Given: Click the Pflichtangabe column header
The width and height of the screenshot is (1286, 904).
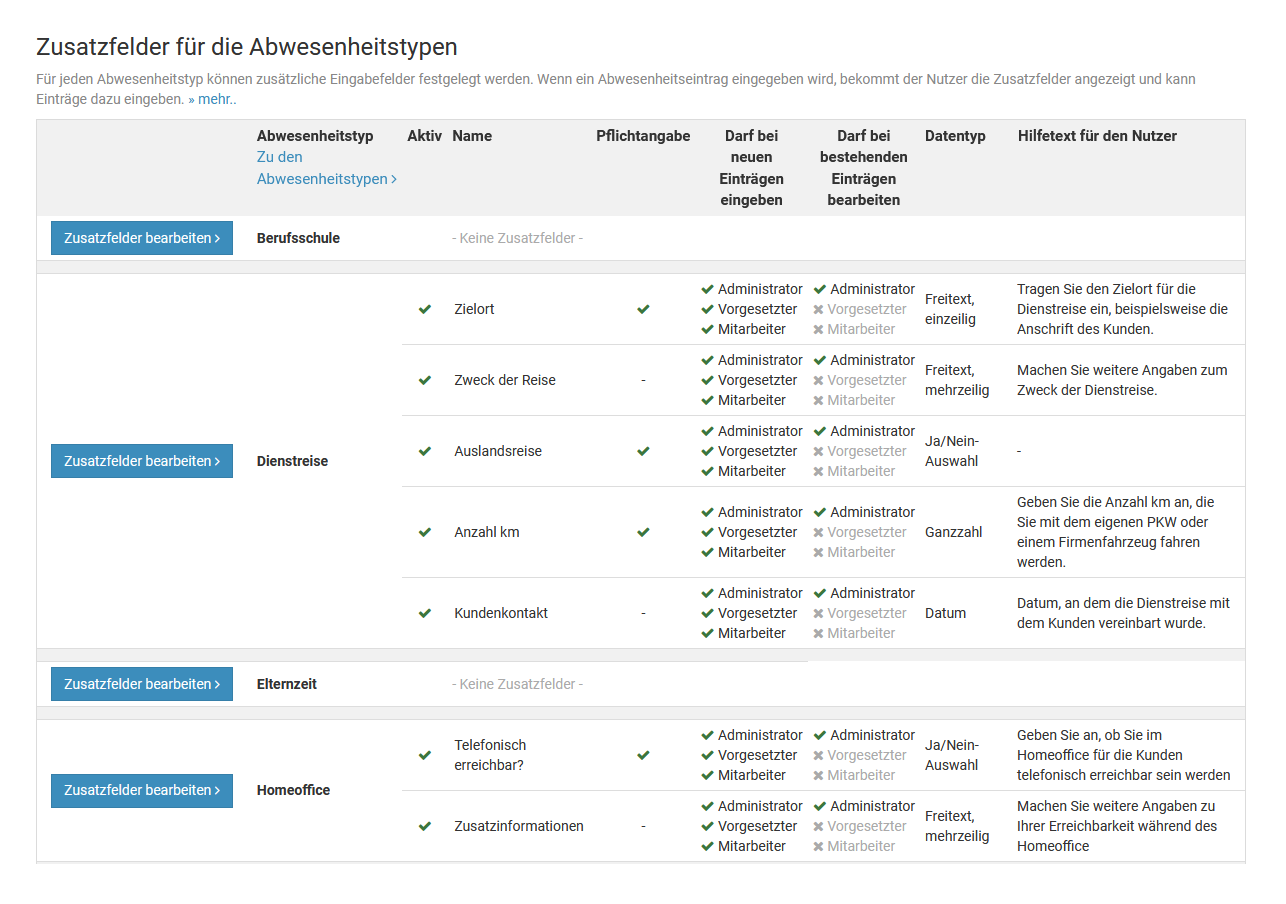Looking at the screenshot, I should [x=643, y=136].
